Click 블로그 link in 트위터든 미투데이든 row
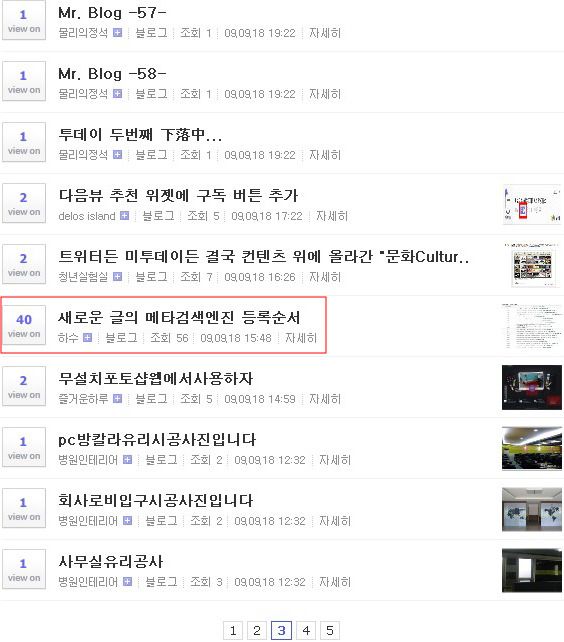The image size is (564, 642). [151, 277]
